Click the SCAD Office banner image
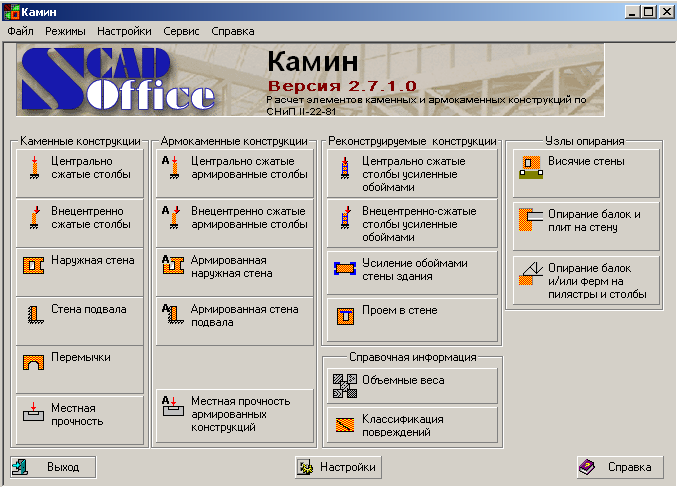 coord(310,79)
